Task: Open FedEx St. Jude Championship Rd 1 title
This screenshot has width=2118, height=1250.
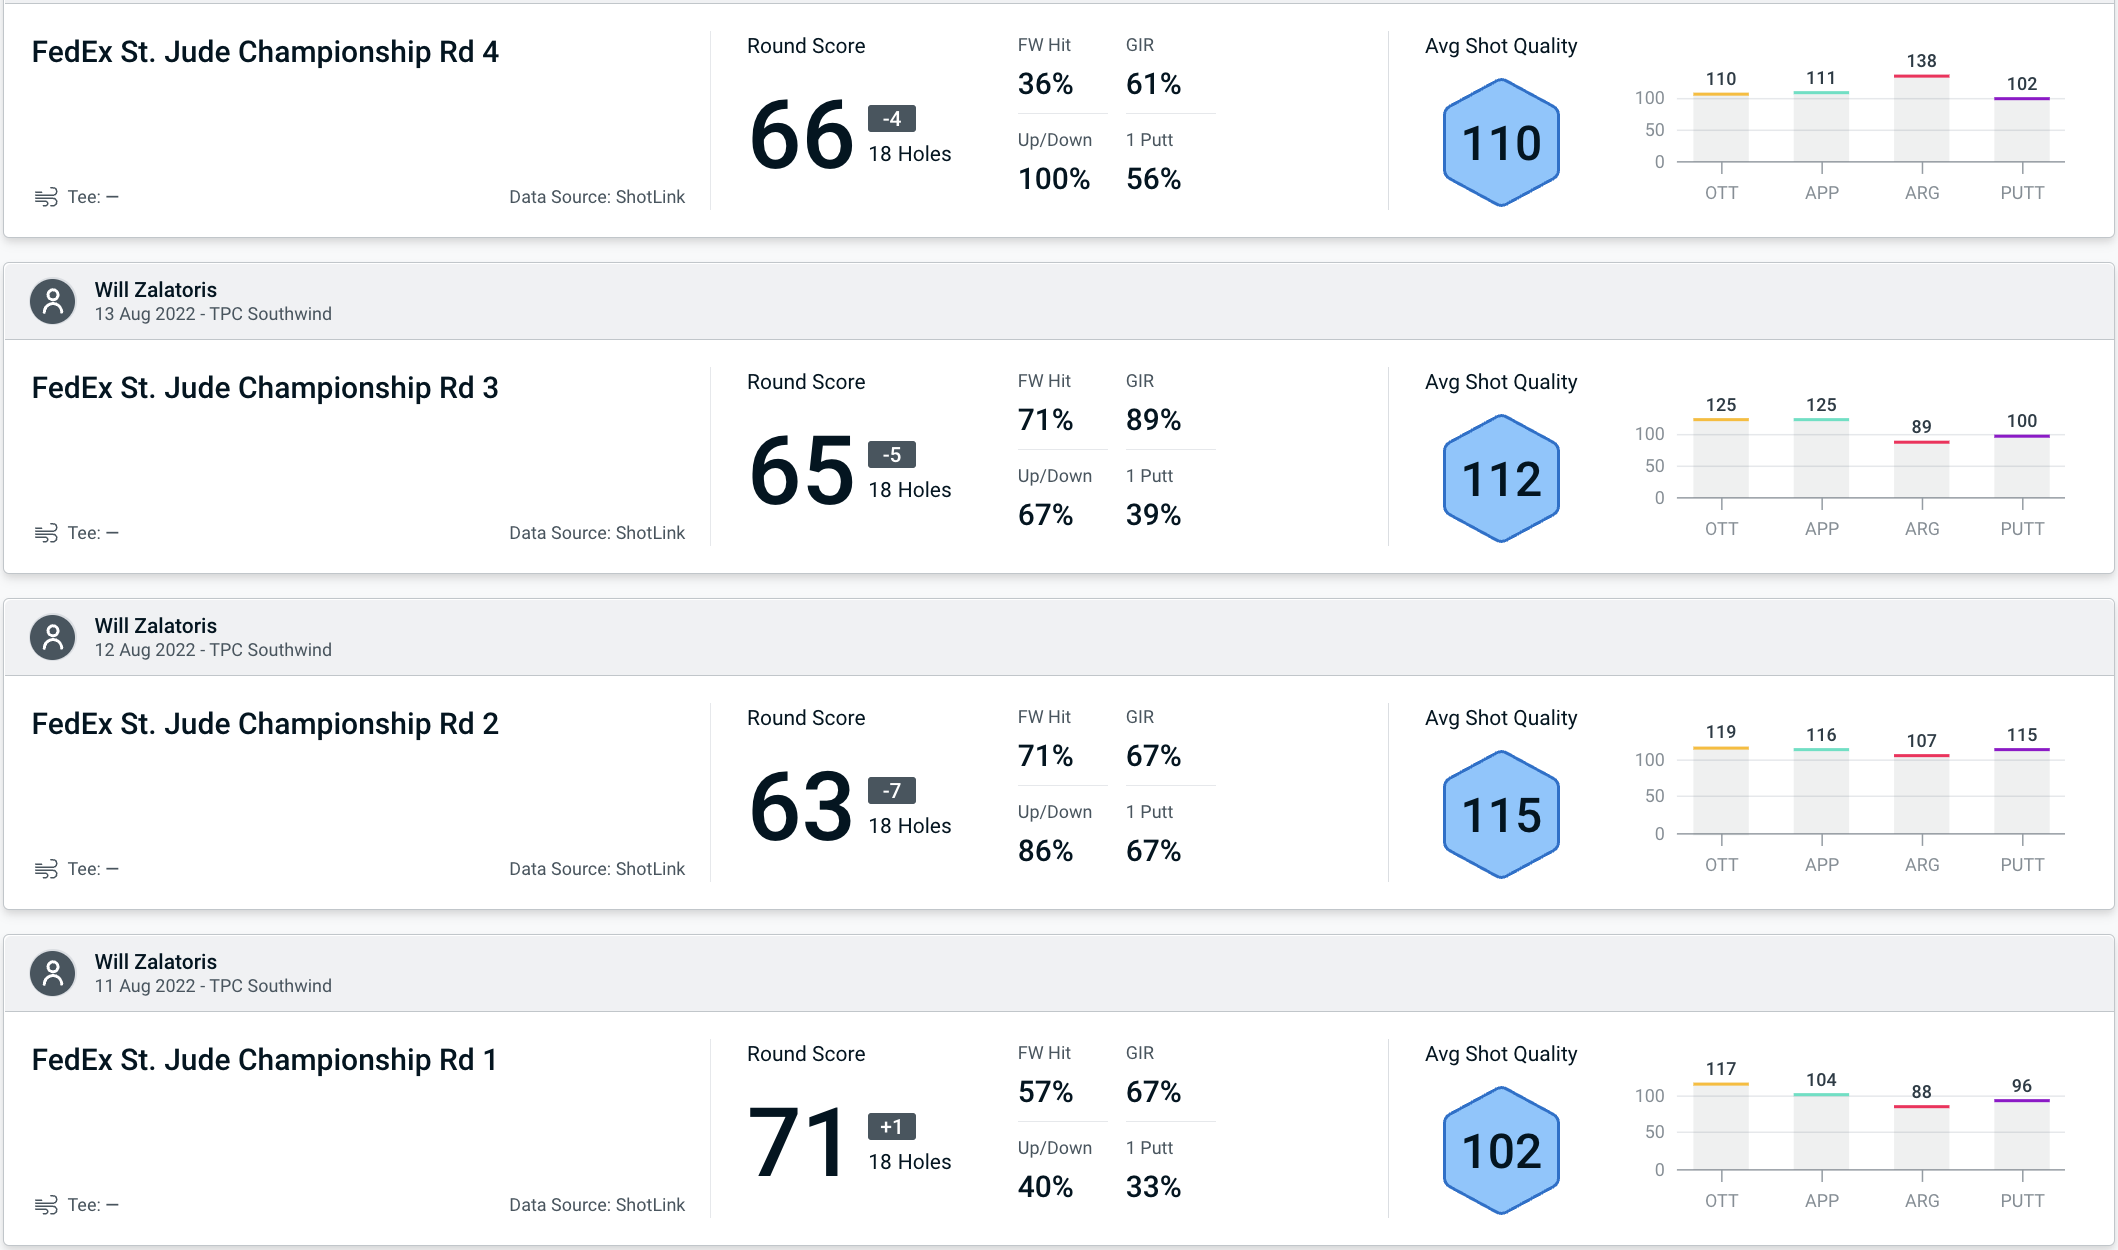Action: click(x=264, y=1060)
